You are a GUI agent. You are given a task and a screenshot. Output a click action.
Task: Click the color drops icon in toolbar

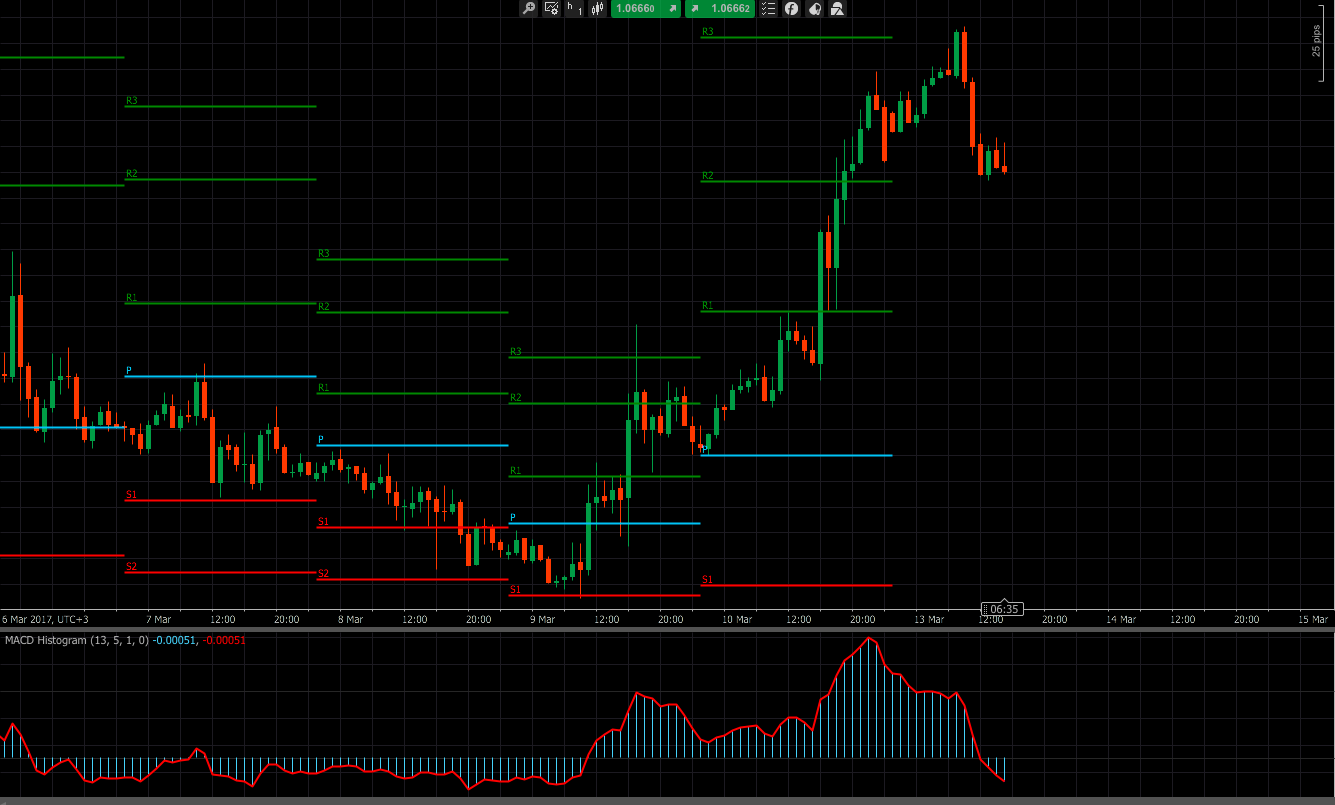pyautogui.click(x=814, y=9)
